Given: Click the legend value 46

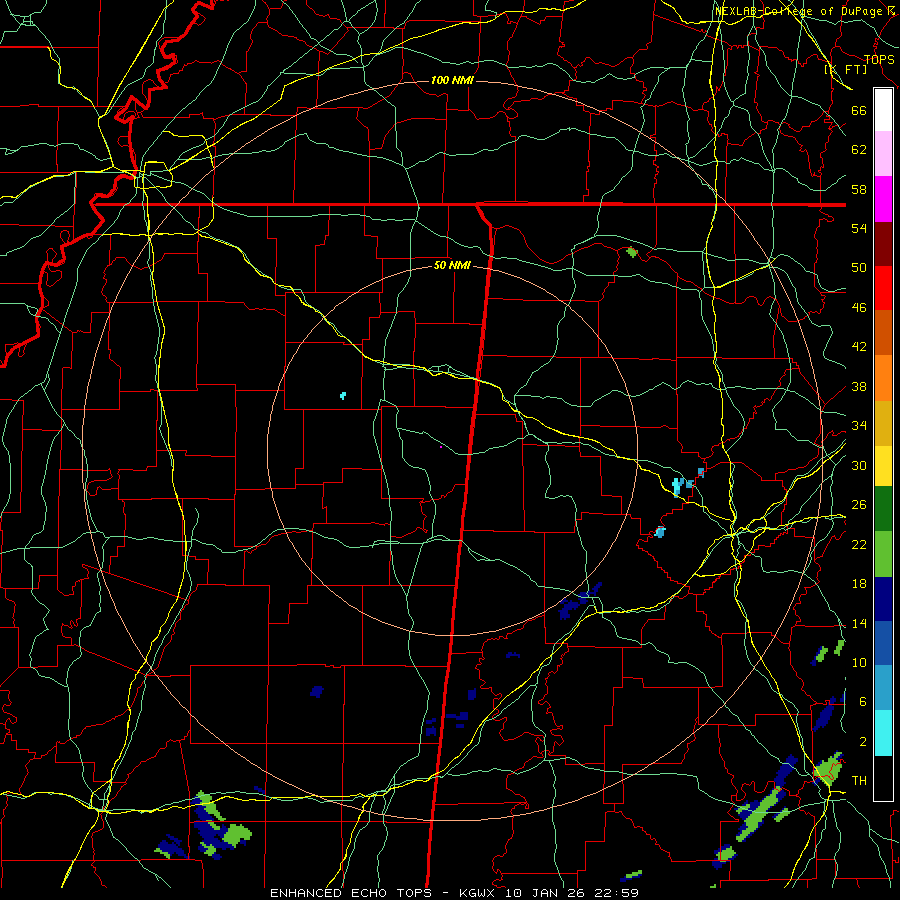Looking at the screenshot, I should point(859,308).
